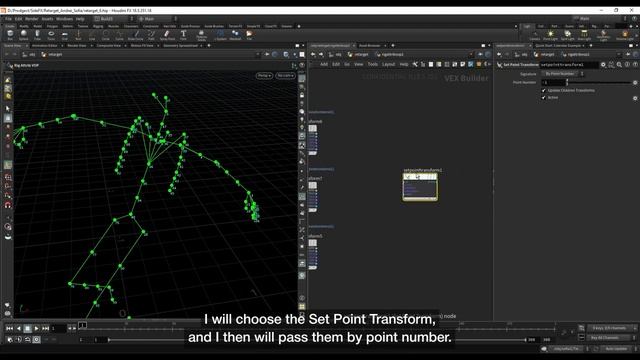640x360 pixels.
Task: Select the Font shelf tool
Action: [x=183, y=35]
